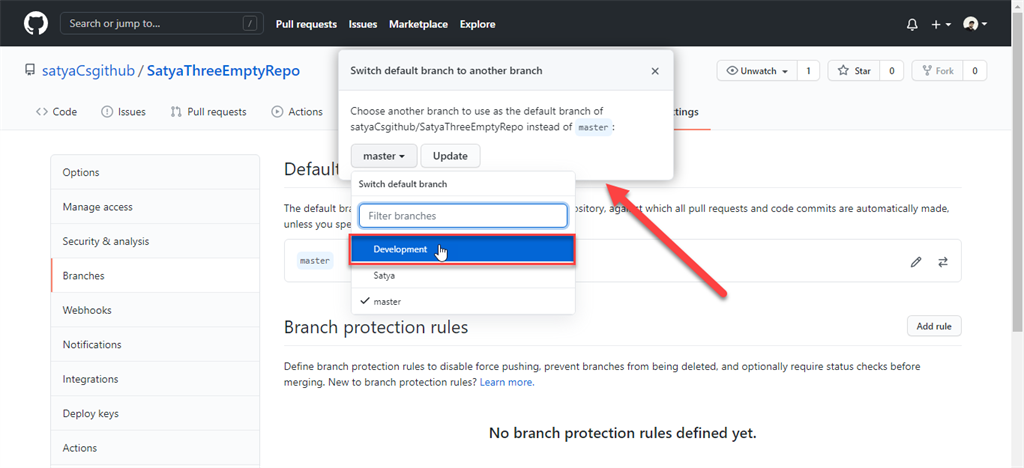The height and width of the screenshot is (468, 1024).
Task: Open Manage access in sidebar
Action: tap(155, 207)
